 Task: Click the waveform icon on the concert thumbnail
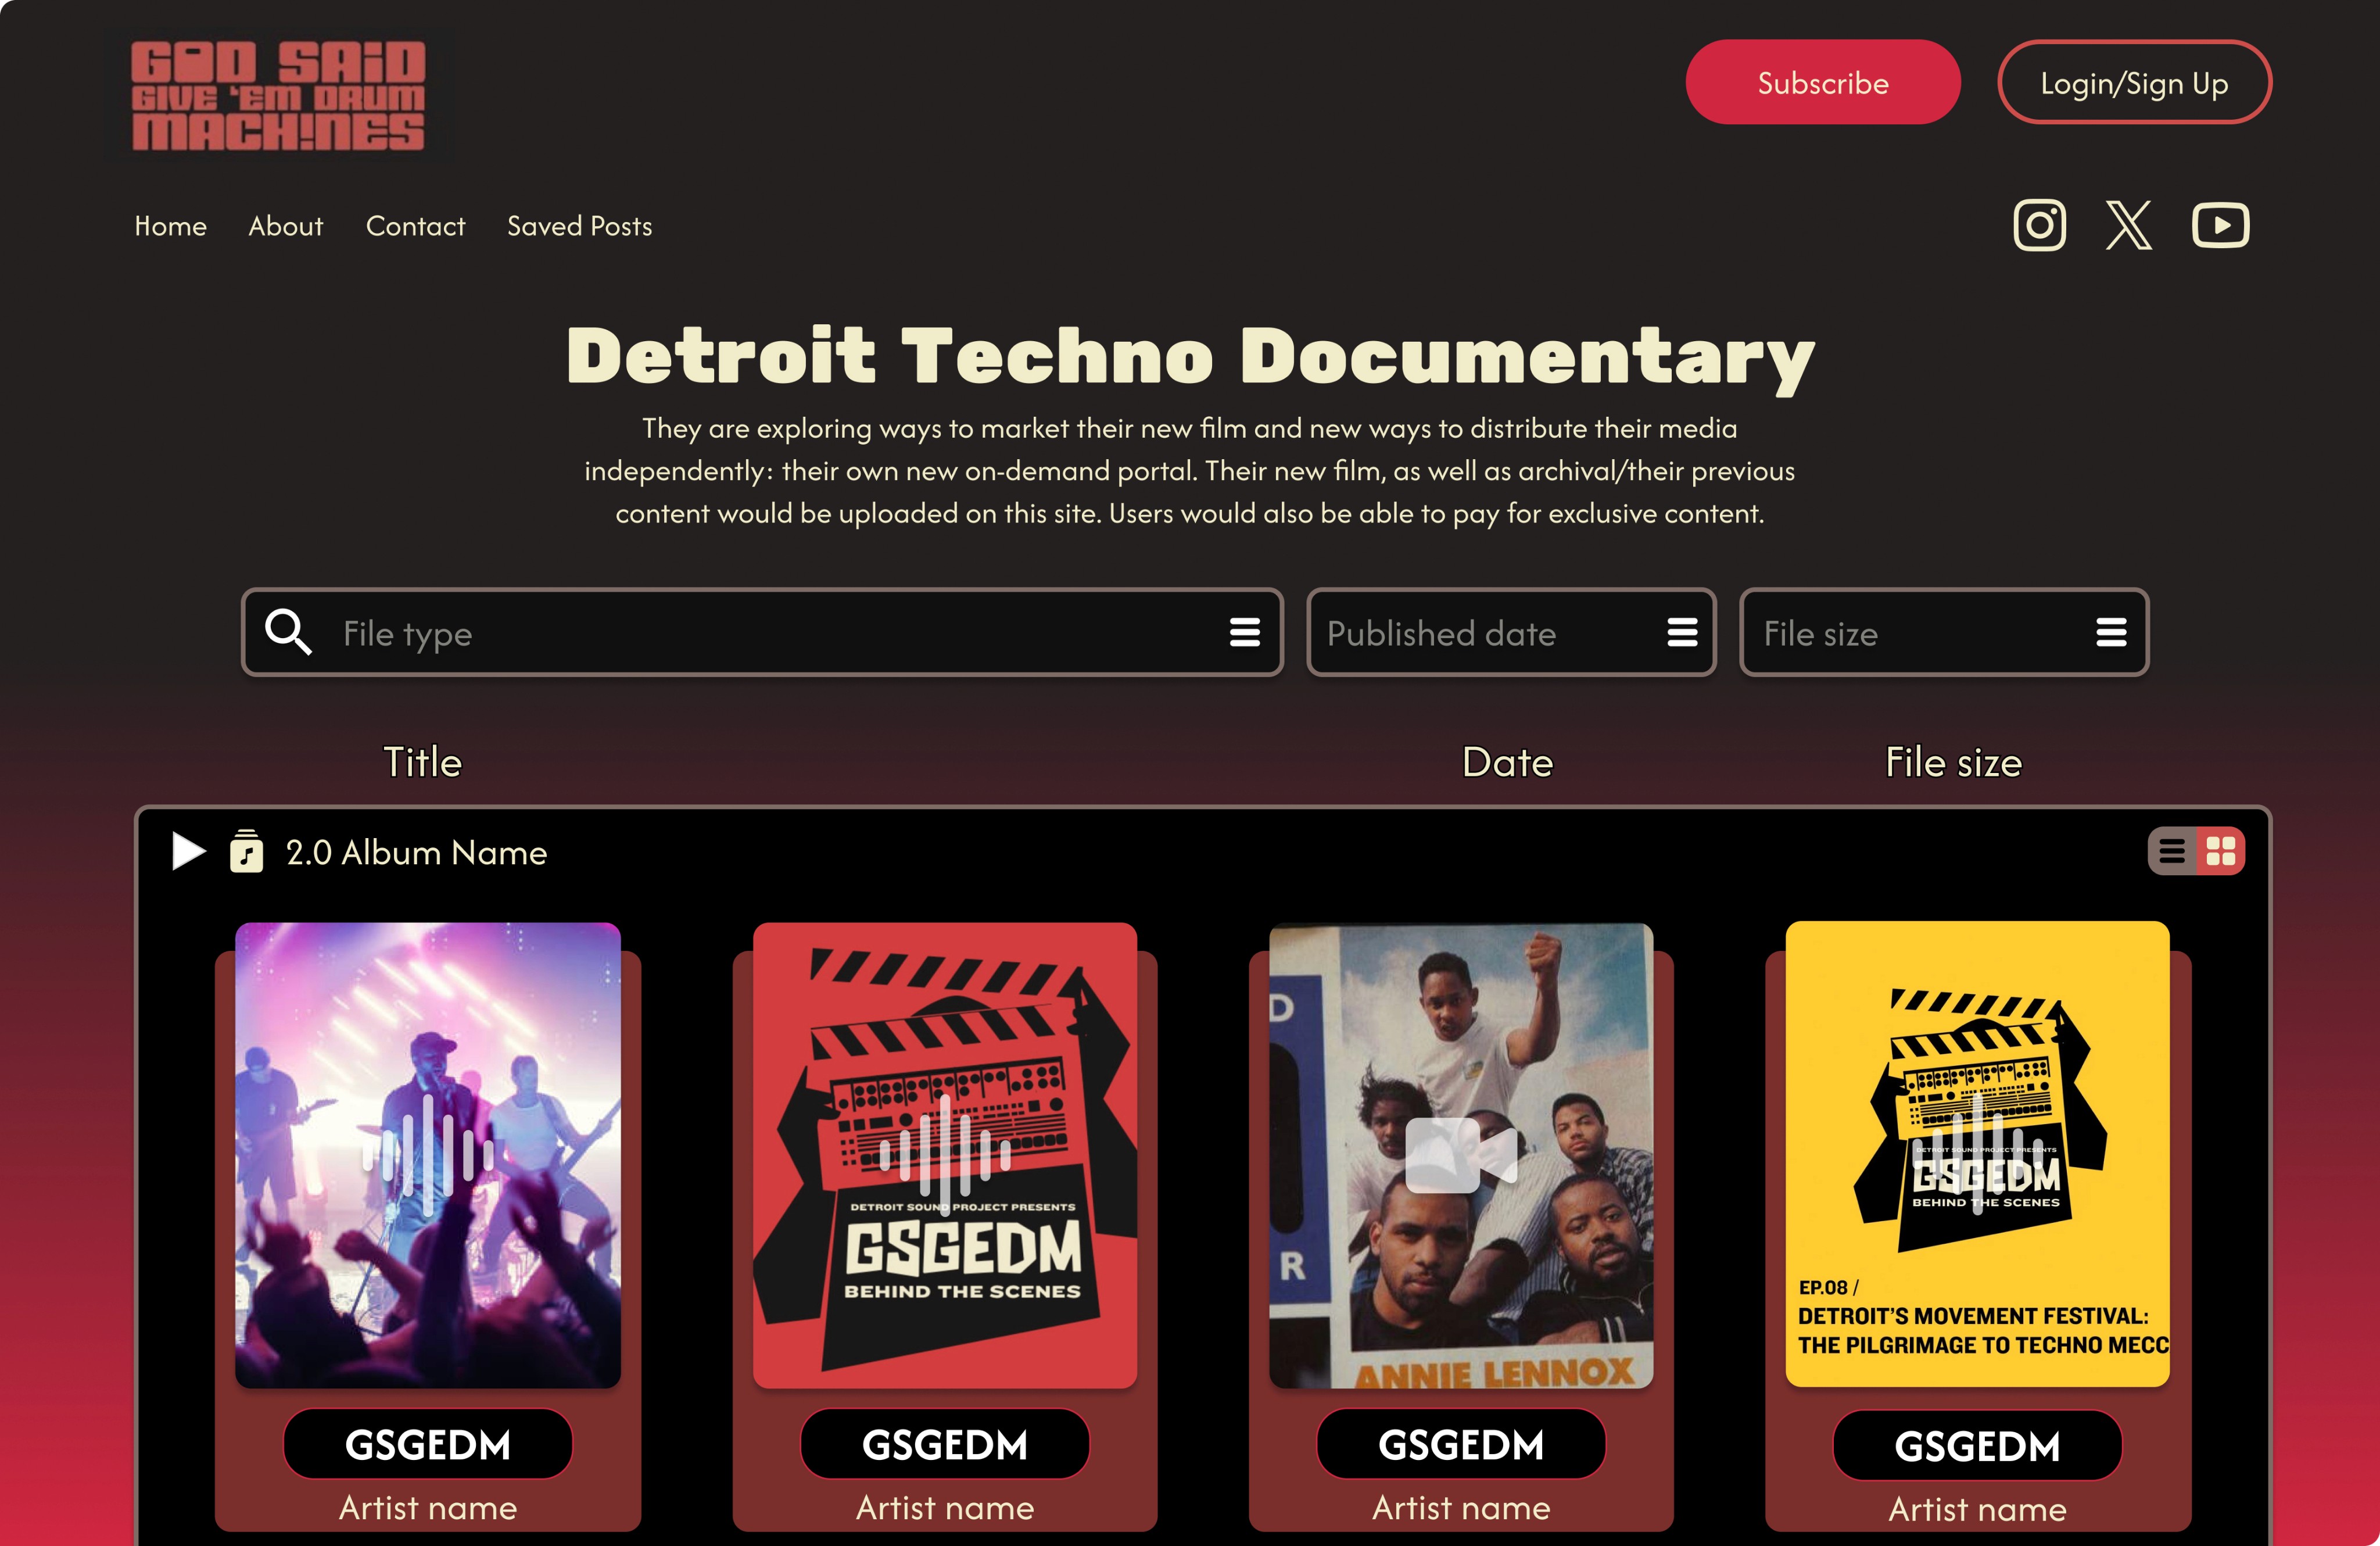[427, 1155]
